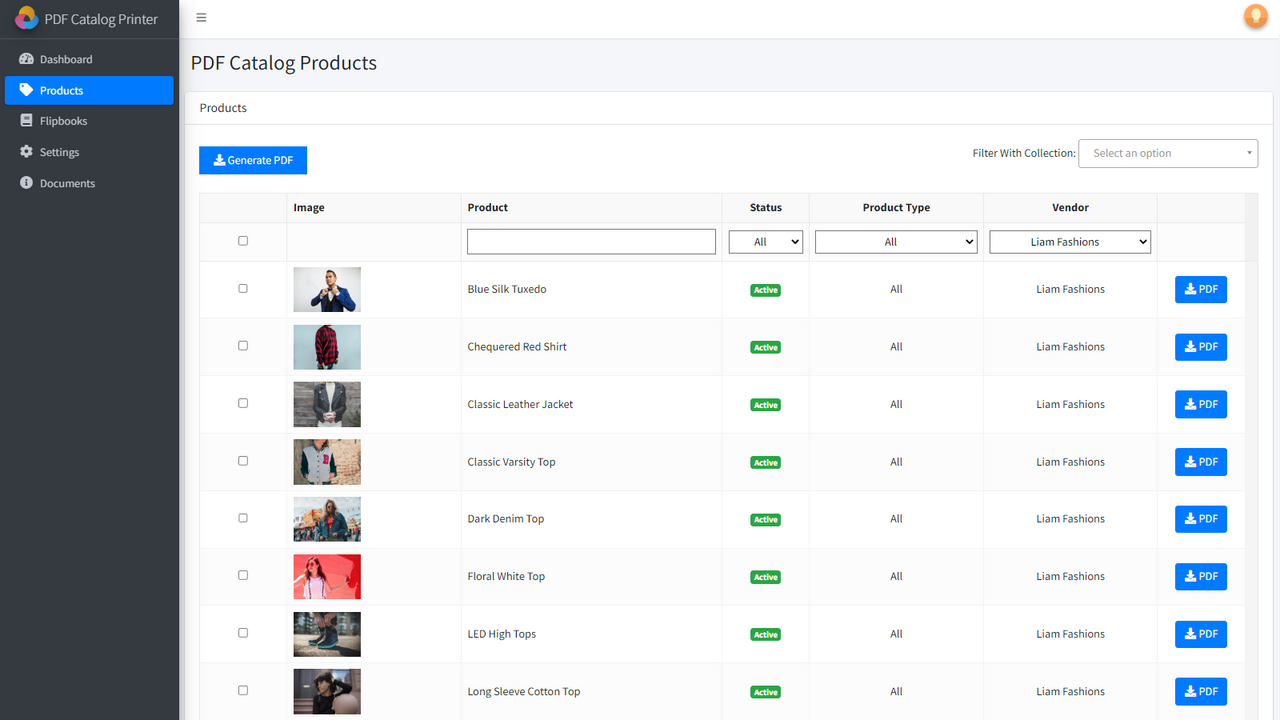Click the Active status badge for Floral White Top

pos(765,577)
